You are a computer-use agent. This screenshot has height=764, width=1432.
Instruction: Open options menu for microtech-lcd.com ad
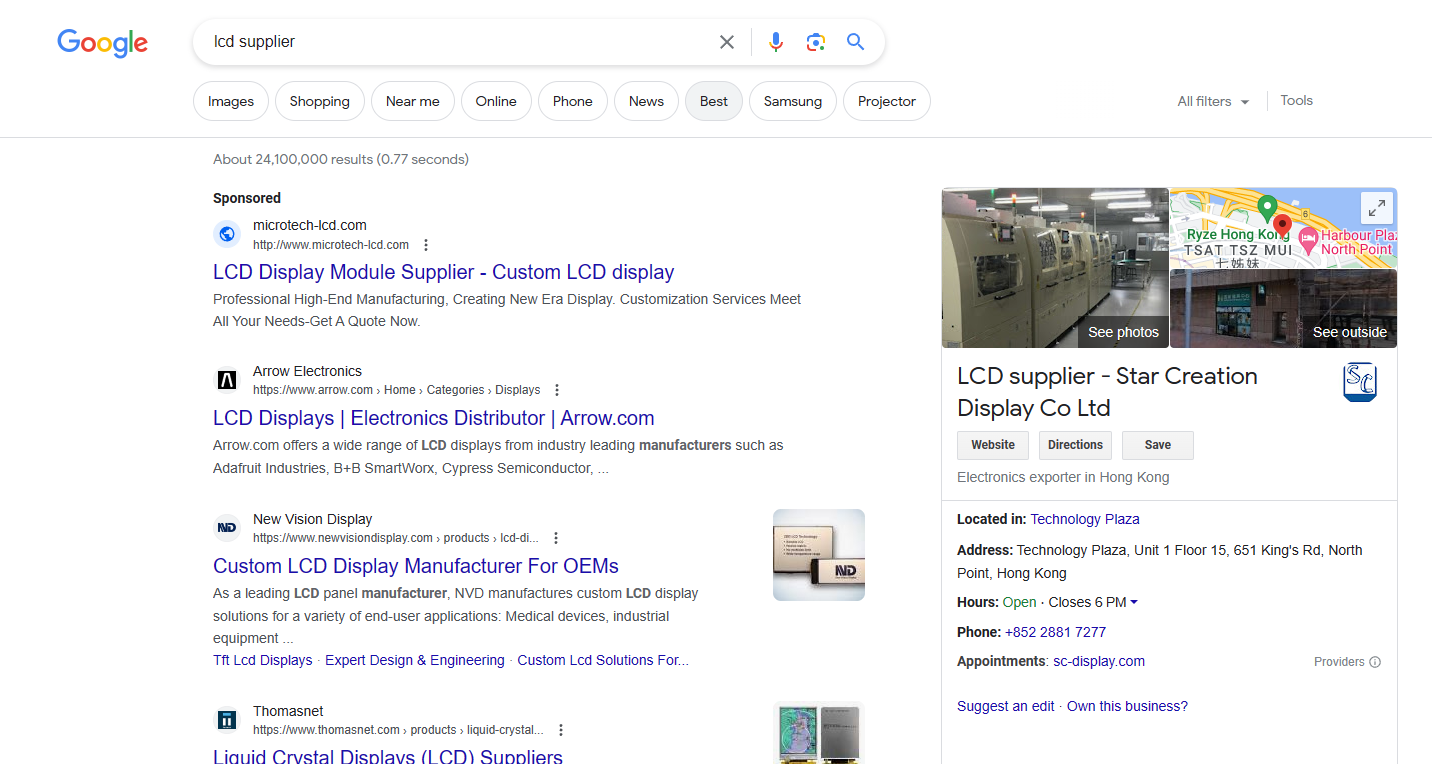click(x=426, y=245)
